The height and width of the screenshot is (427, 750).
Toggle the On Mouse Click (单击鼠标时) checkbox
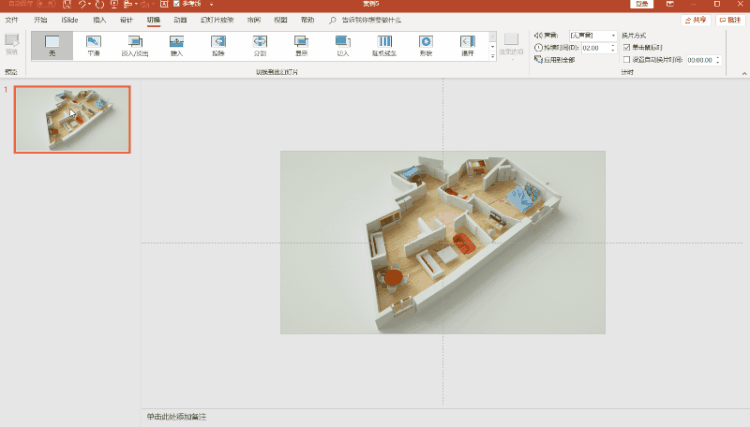click(x=627, y=47)
